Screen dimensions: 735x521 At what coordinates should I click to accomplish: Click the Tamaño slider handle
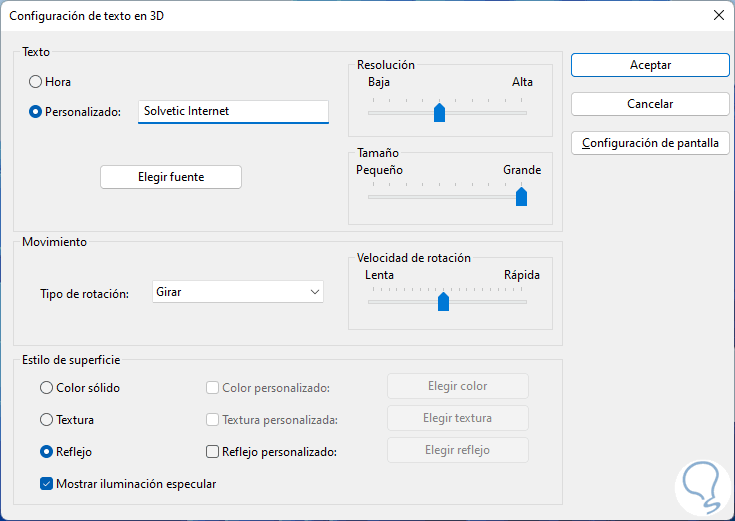(521, 197)
